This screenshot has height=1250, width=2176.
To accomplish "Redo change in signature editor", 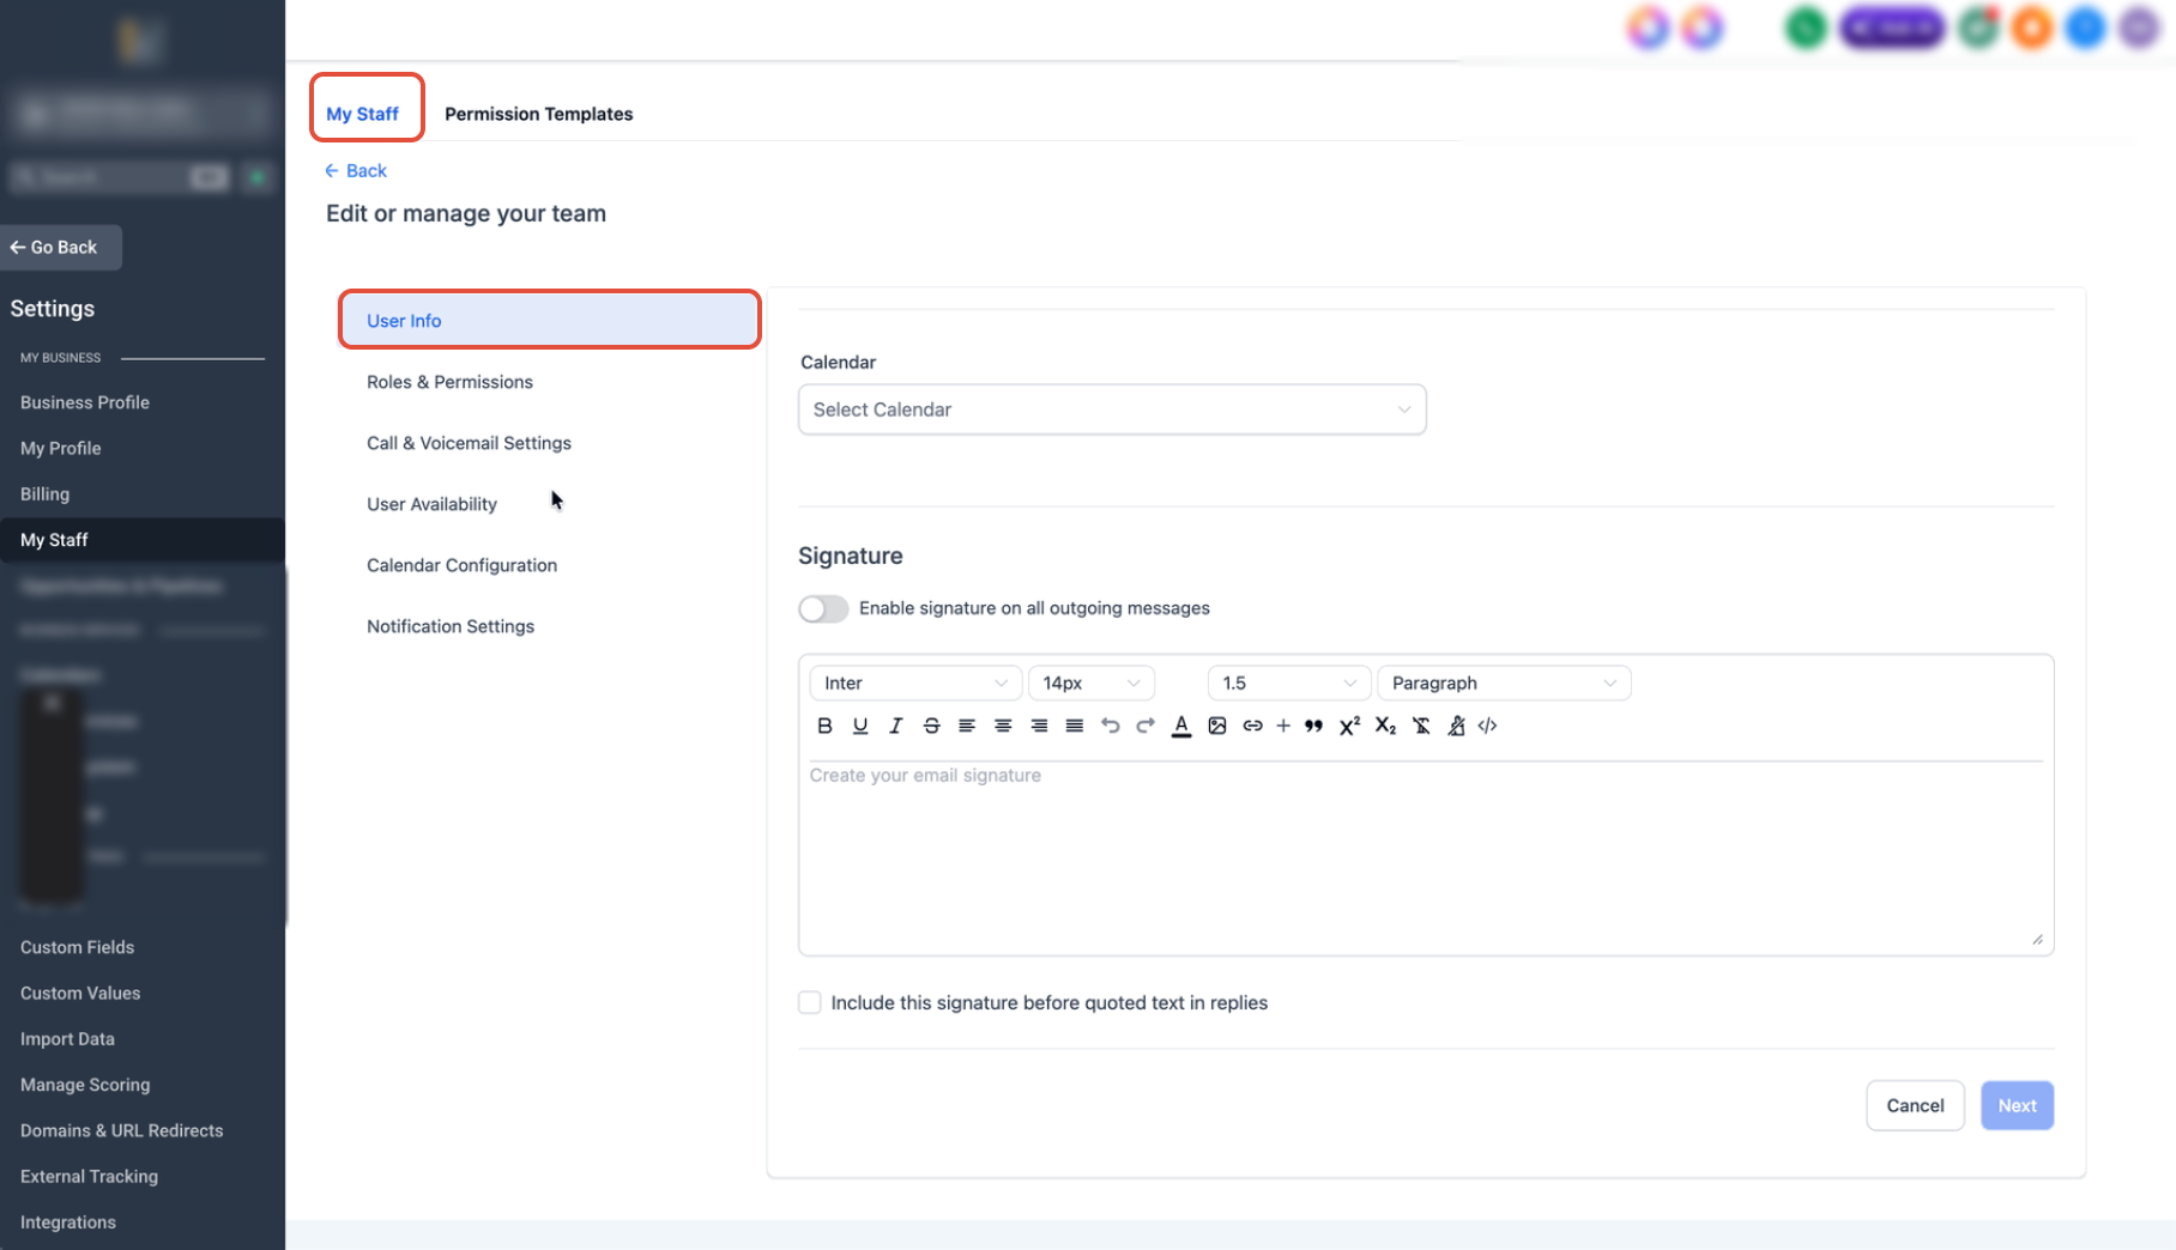I will (1145, 726).
